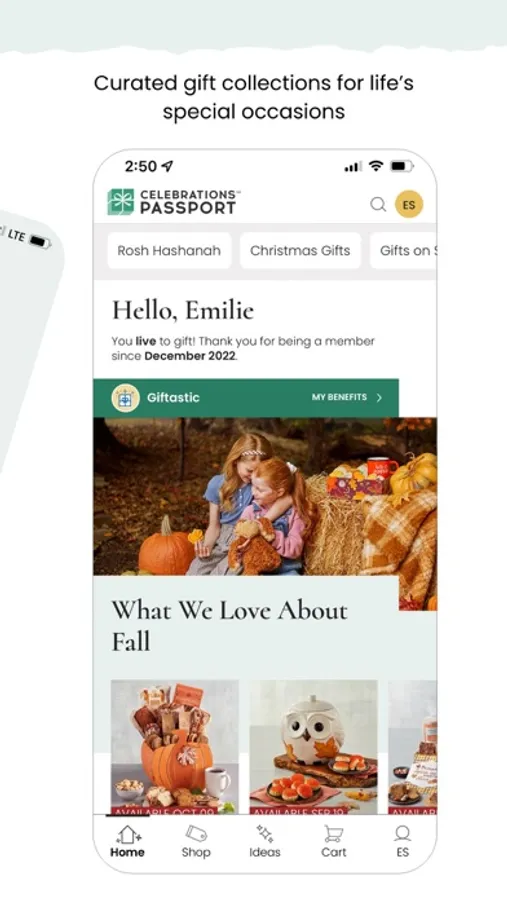
Task: Open the MY BENEFITS link
Action: pos(339,397)
